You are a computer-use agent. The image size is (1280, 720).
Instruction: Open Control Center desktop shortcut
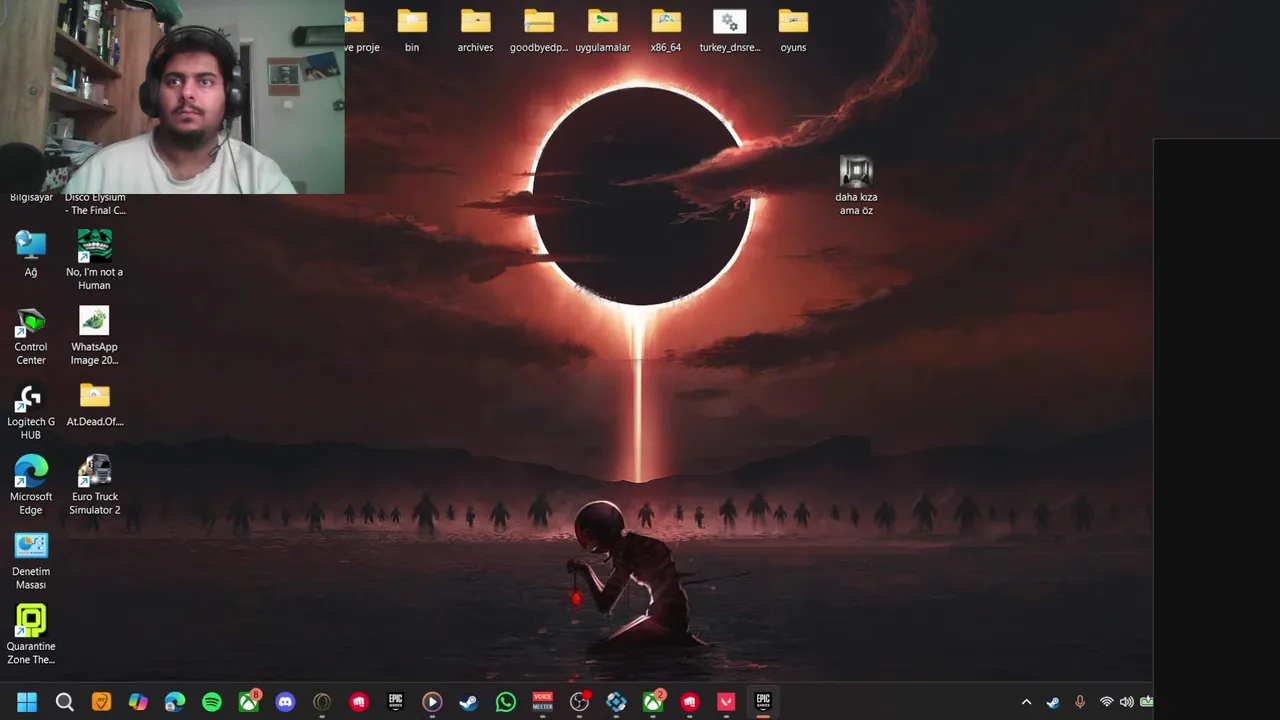(31, 336)
